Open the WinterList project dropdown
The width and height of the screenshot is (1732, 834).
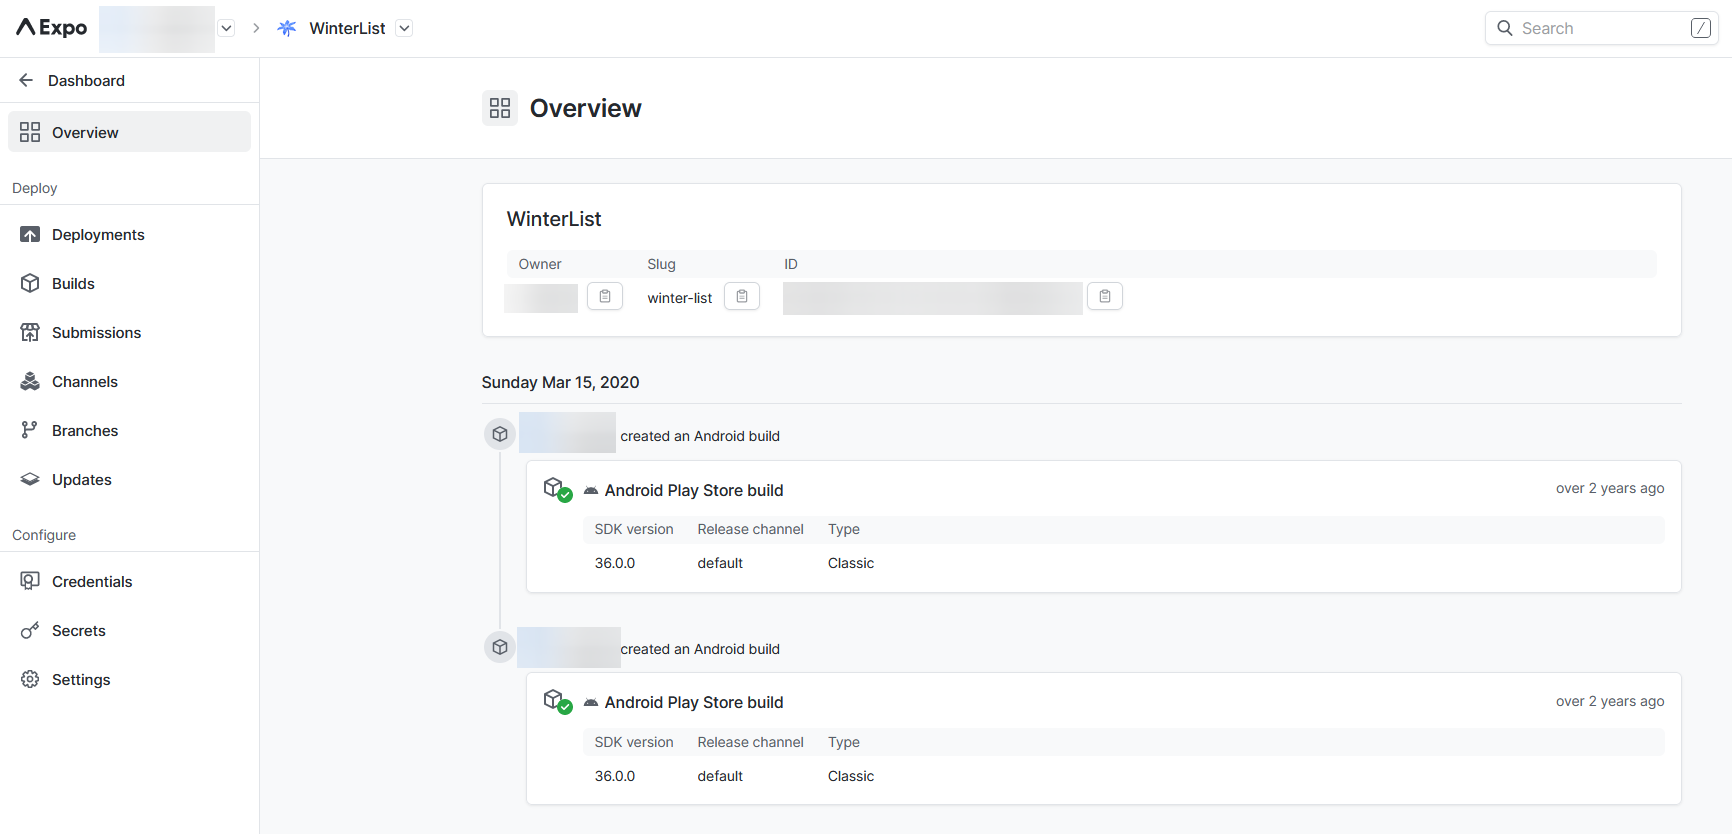(x=404, y=28)
